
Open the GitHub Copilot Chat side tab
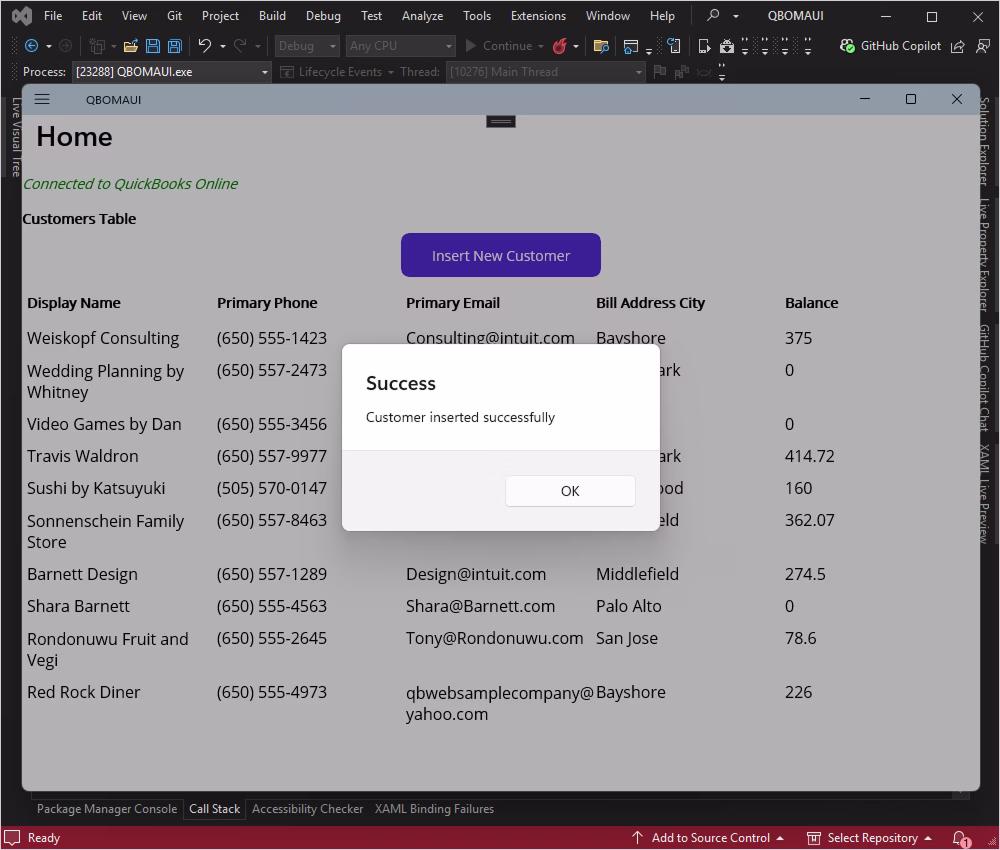coord(984,377)
